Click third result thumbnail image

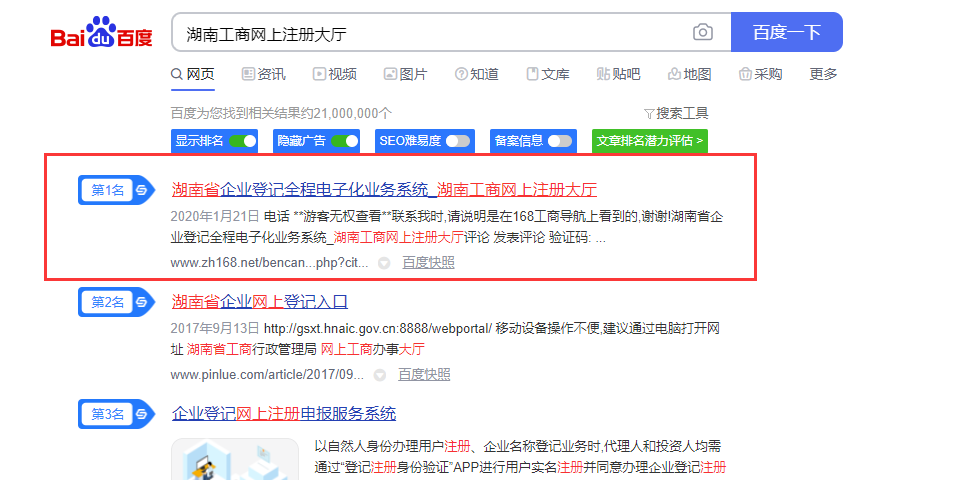point(235,459)
